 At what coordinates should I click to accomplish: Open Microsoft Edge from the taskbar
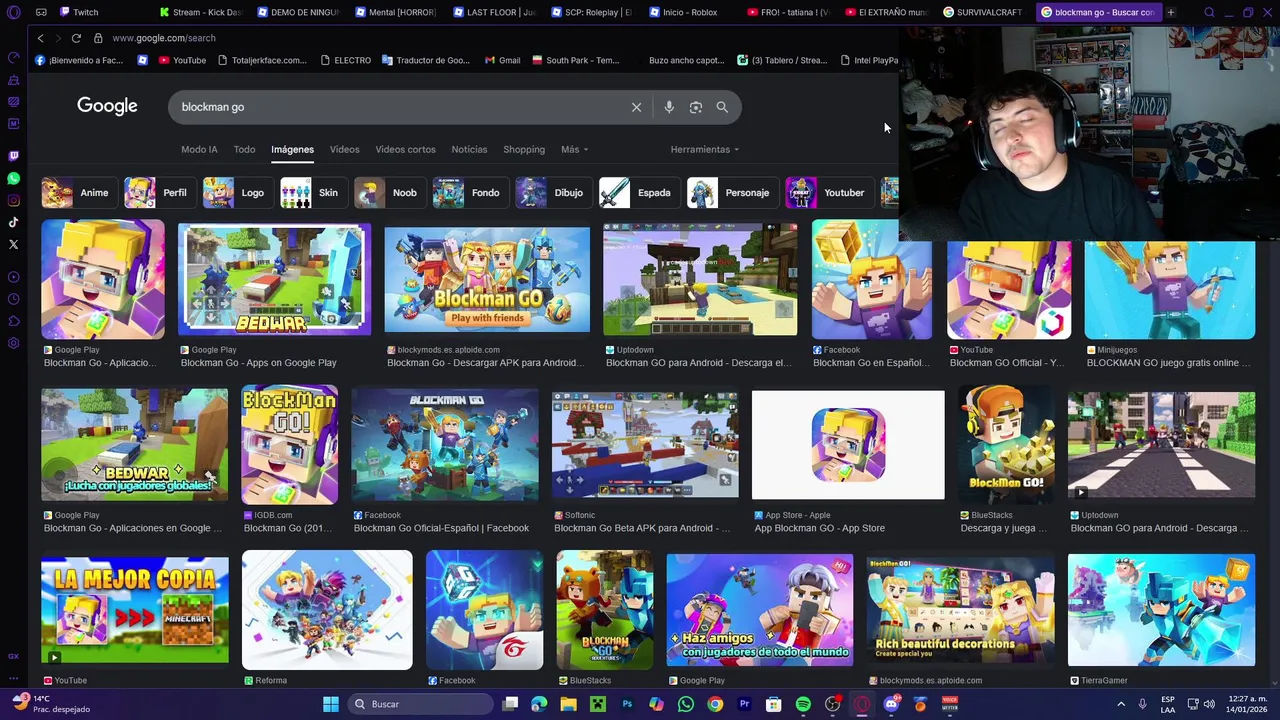pyautogui.click(x=539, y=704)
